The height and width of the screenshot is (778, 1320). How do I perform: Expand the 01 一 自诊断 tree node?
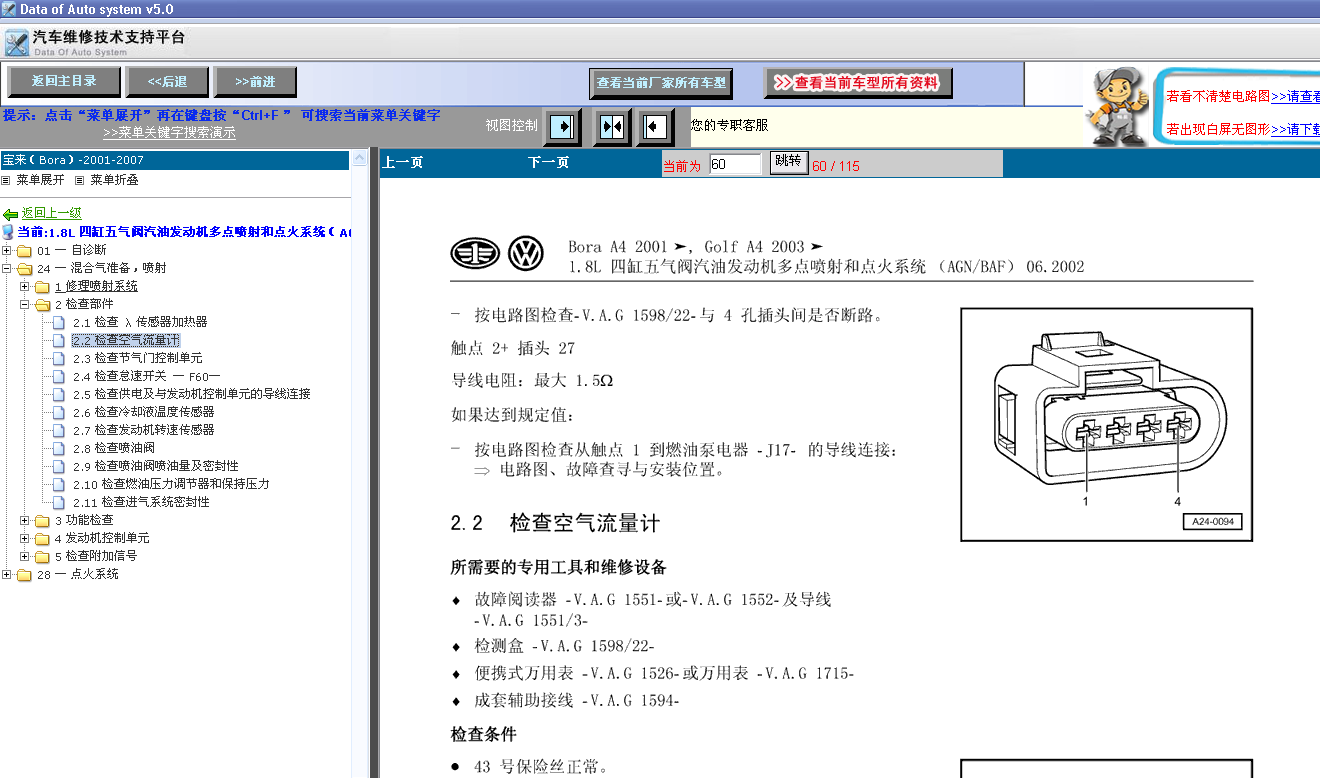point(7,250)
